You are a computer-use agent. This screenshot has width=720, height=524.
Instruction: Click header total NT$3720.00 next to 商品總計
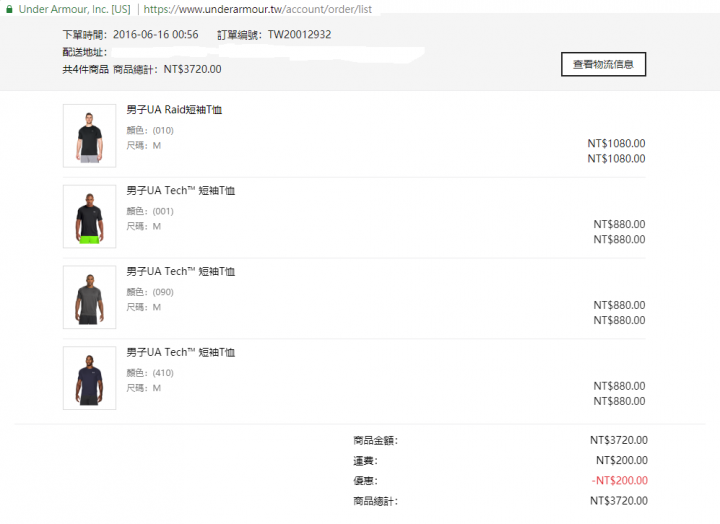[192, 69]
